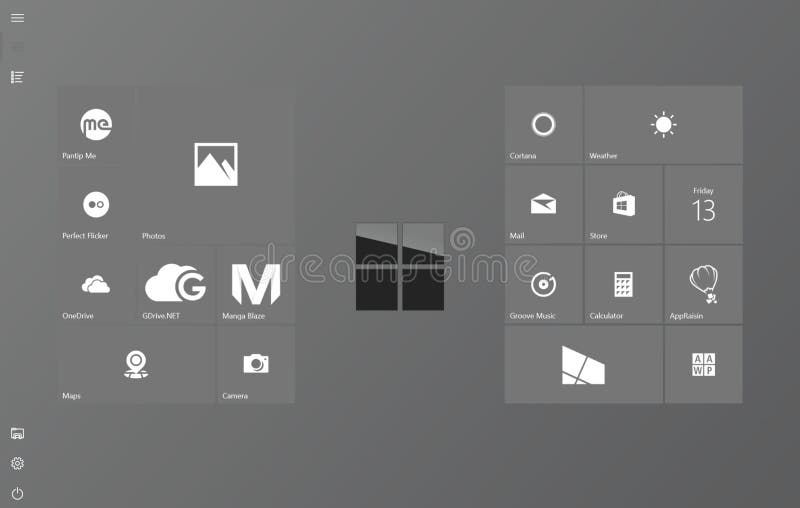Open the AppRaisin balloon tile
This screenshot has width=800, height=508.
704,285
